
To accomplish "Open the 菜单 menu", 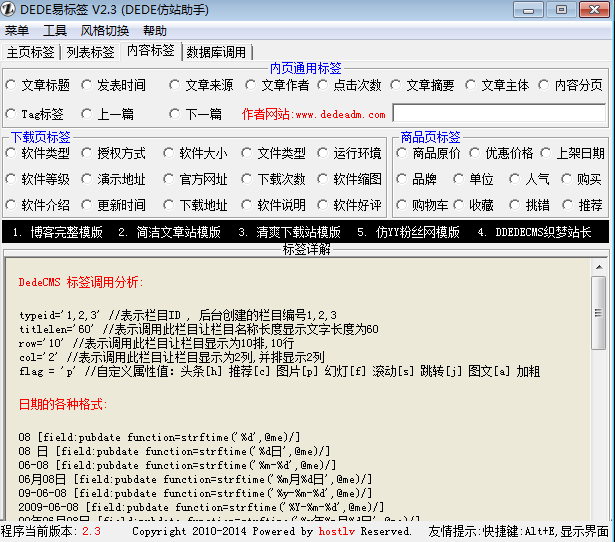I will [x=16, y=31].
